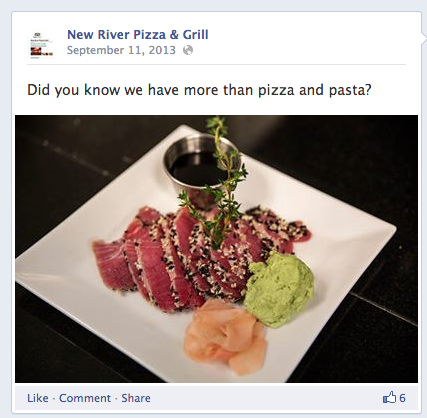The image size is (427, 418).
Task: Open New River Pizza & Grill profile picture
Action: (x=40, y=45)
